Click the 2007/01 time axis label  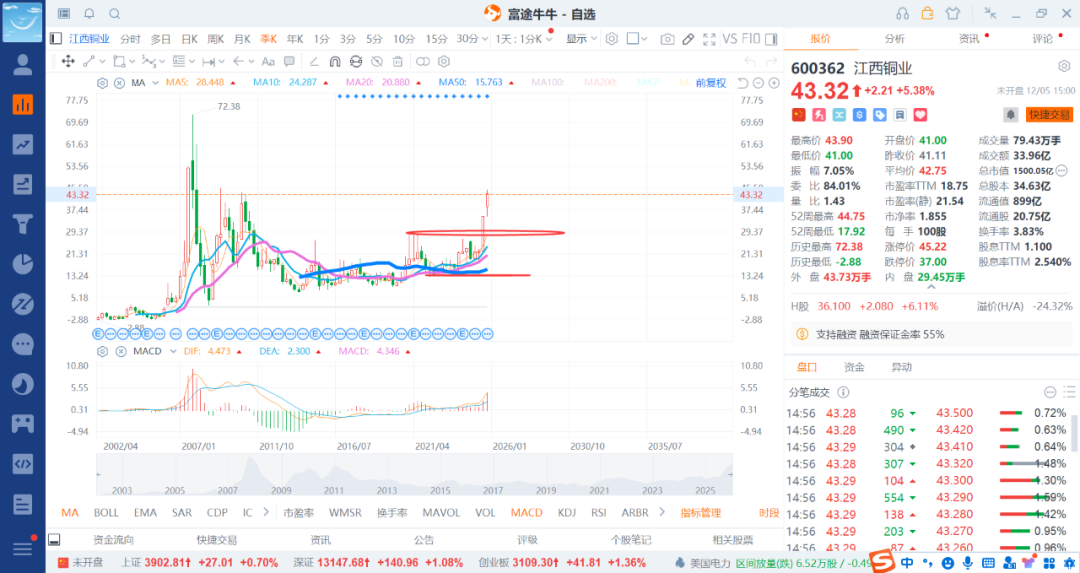[198, 446]
